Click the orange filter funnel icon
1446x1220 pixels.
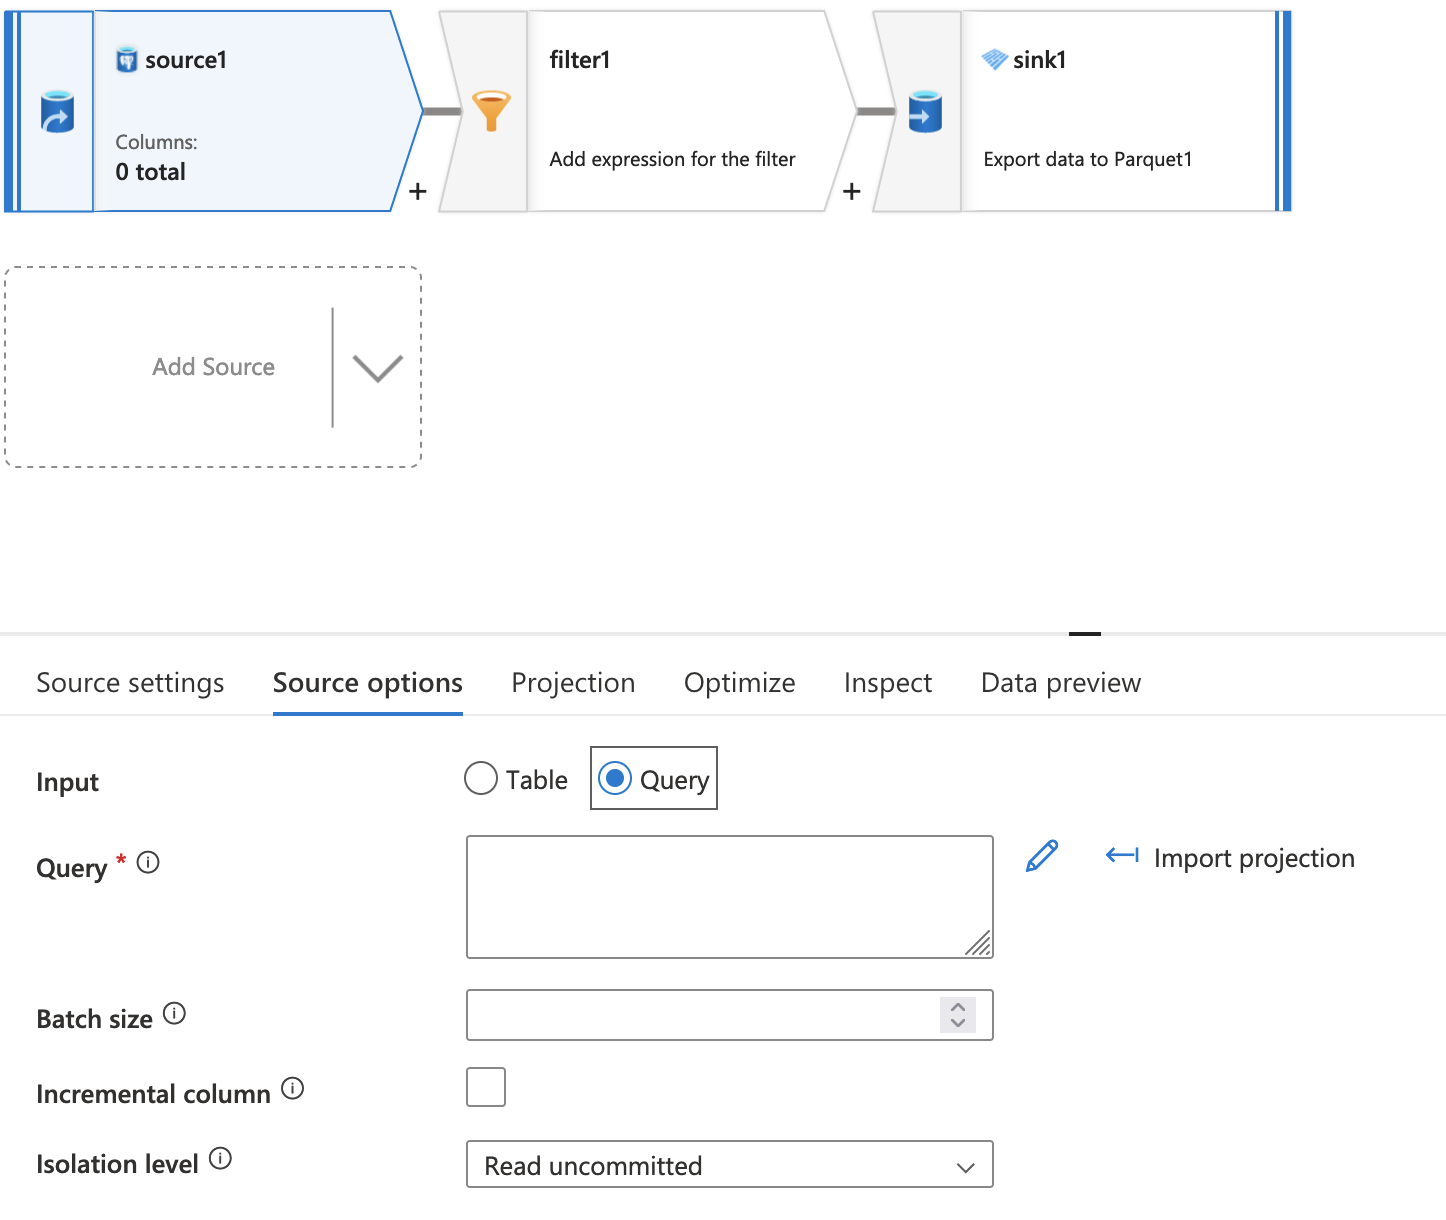pos(491,111)
